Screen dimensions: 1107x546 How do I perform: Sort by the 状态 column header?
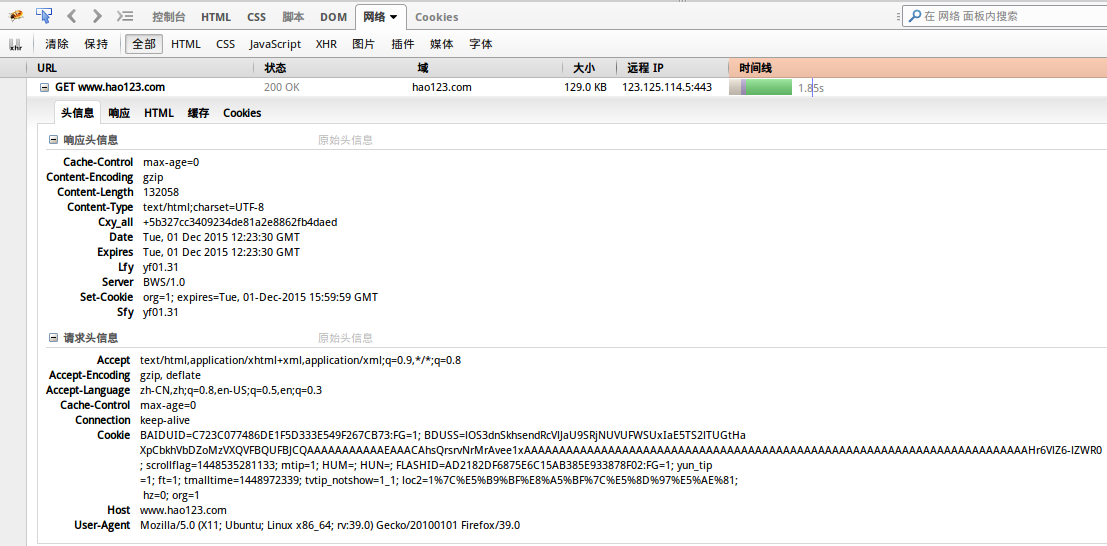tap(331, 68)
